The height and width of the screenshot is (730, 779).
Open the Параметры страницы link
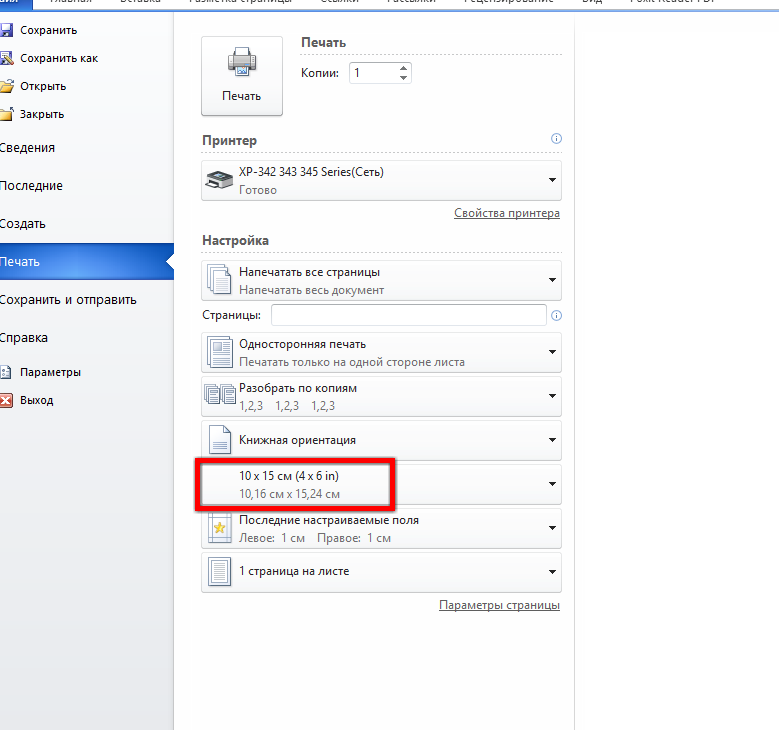coord(499,605)
